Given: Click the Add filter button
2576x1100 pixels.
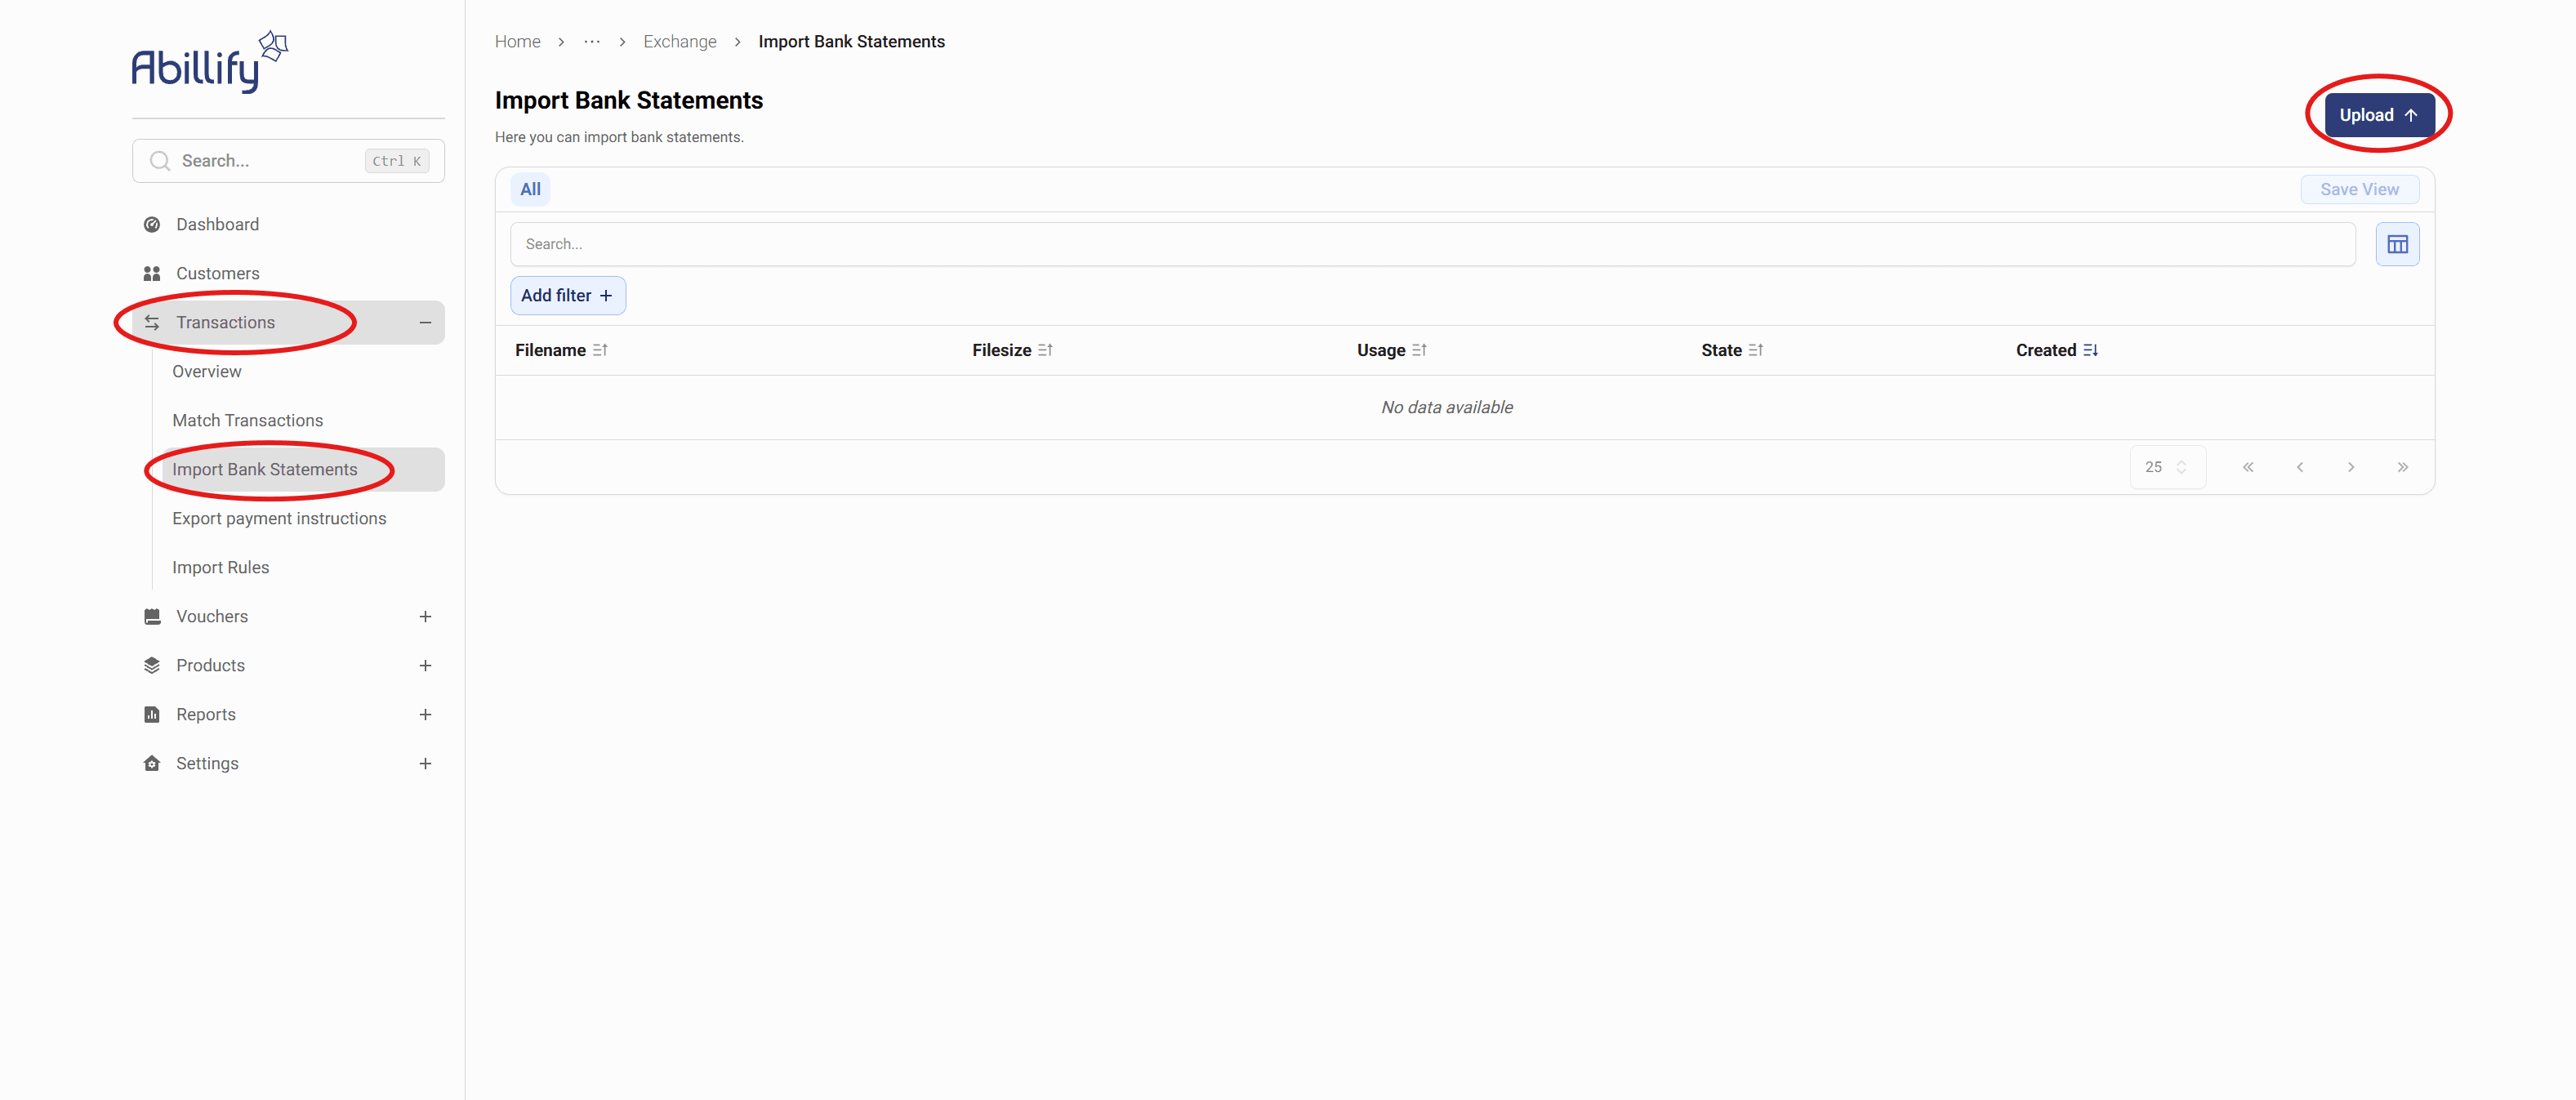Looking at the screenshot, I should click(567, 295).
